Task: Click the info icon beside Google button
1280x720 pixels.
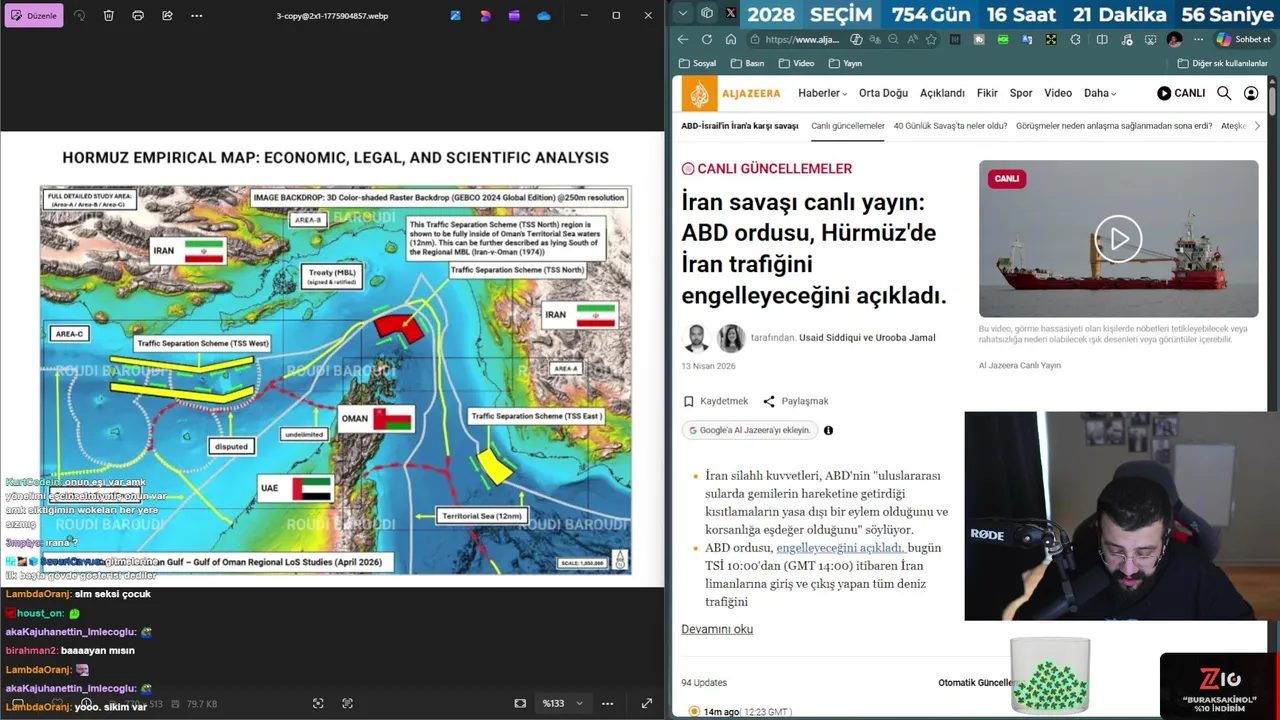Action: 828,430
